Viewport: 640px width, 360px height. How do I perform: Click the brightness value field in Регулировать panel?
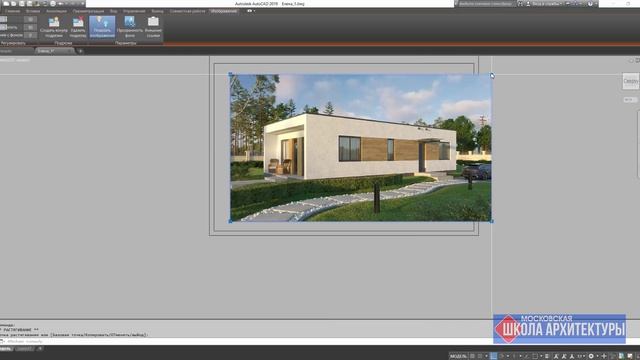[x=30, y=19]
